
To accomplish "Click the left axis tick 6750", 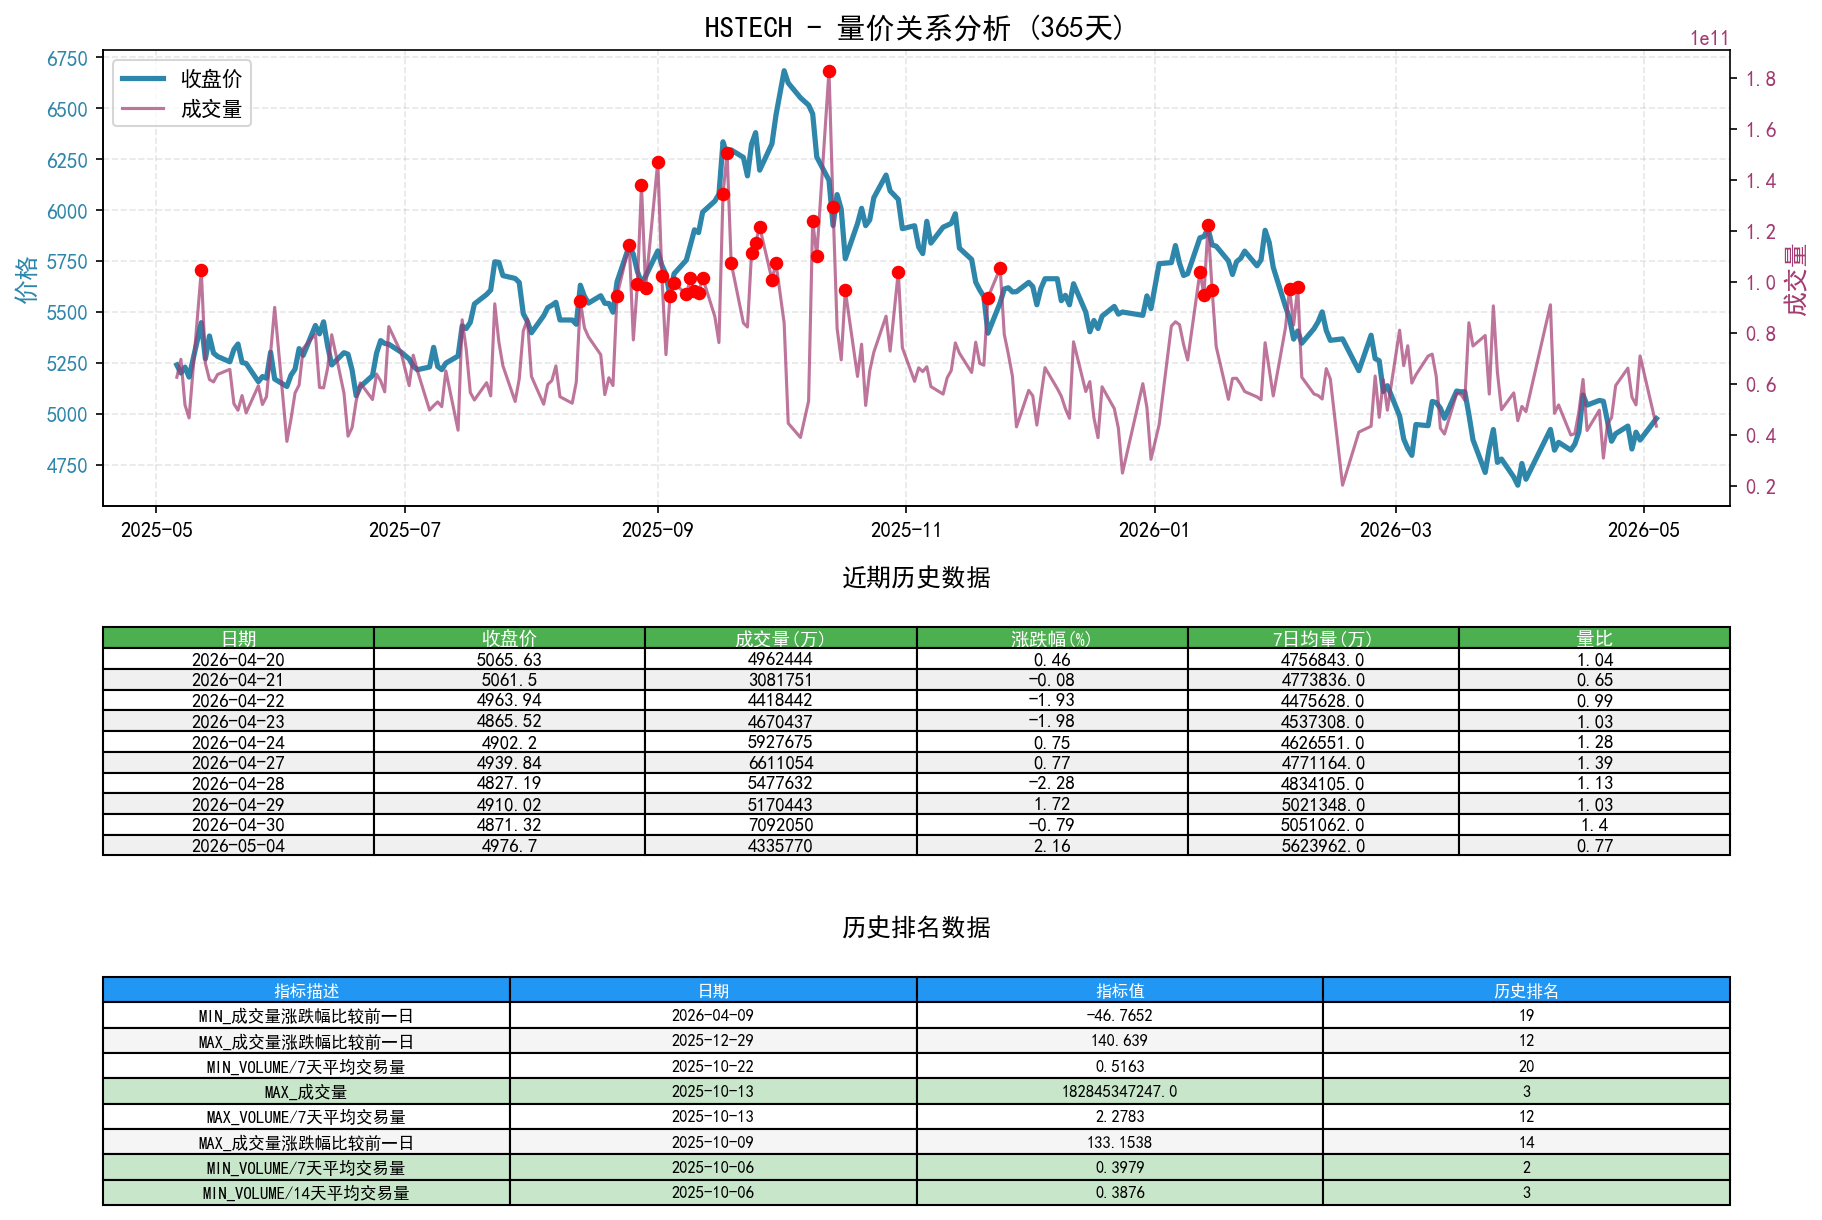I will tap(67, 59).
